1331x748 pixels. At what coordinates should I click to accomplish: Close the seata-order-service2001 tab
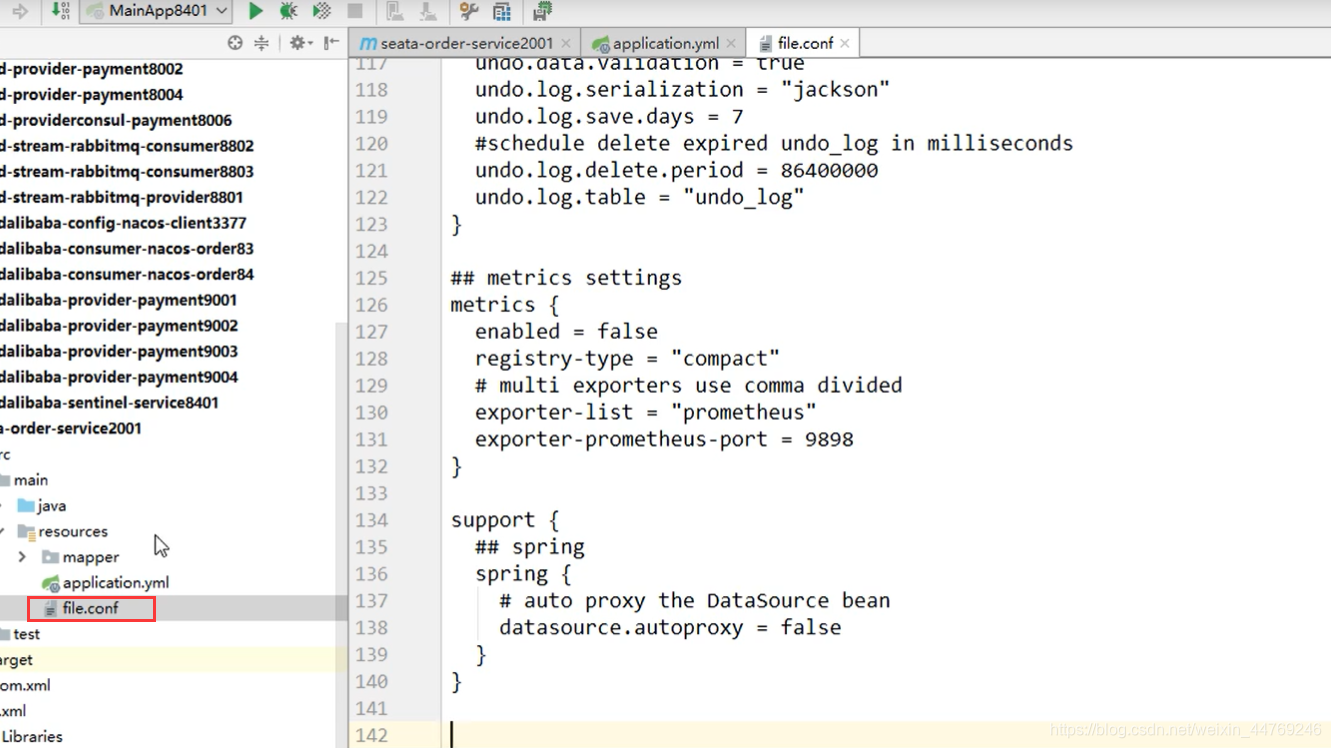566,43
